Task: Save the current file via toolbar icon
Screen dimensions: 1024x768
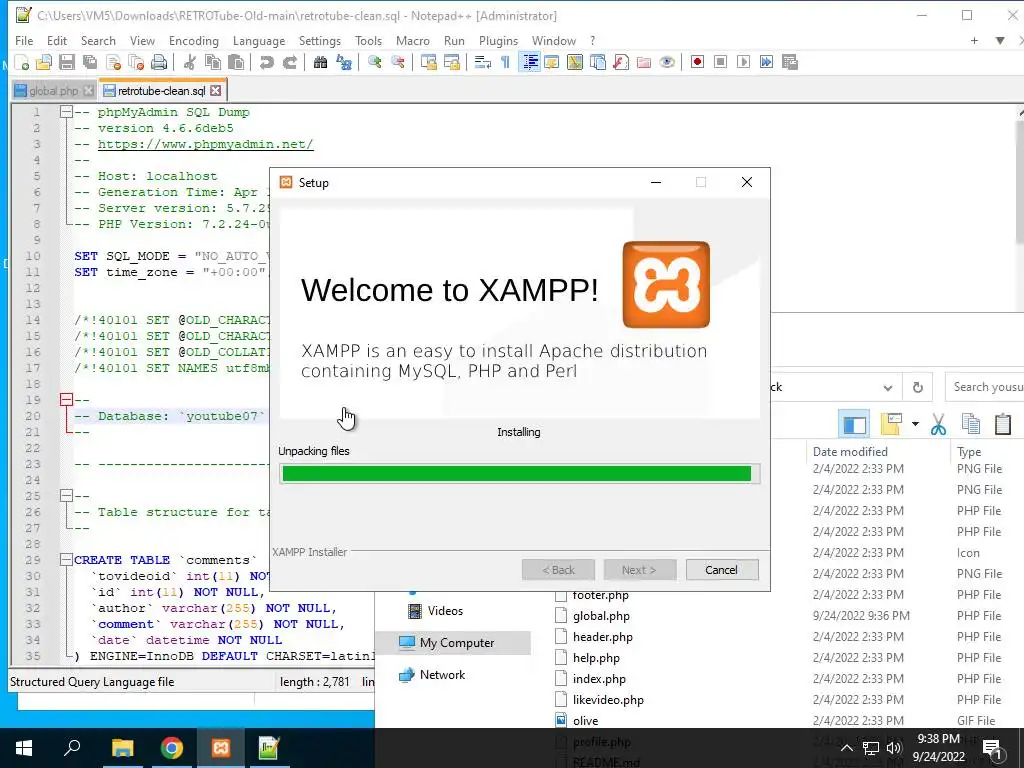Action: click(x=67, y=62)
